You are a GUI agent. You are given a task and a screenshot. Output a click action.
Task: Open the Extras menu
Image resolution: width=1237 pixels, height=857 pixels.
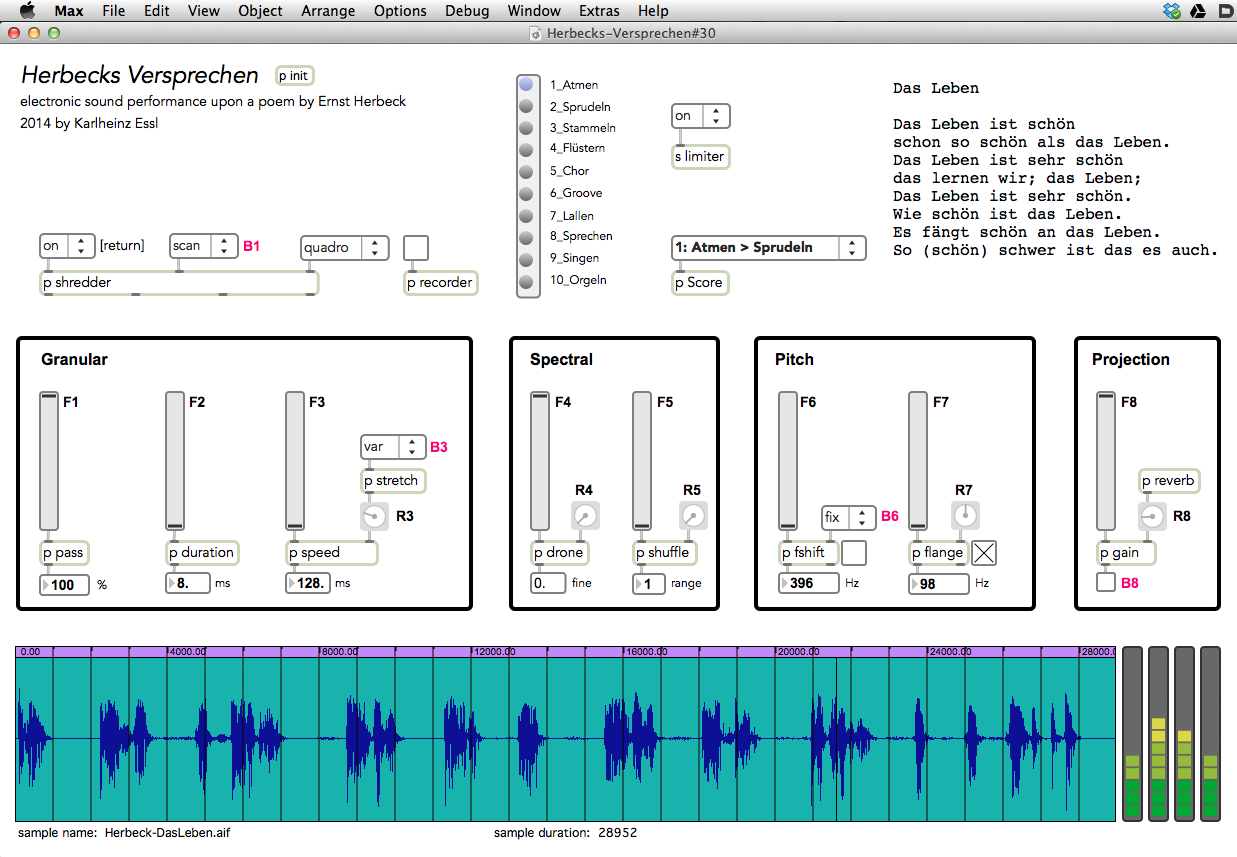click(599, 11)
